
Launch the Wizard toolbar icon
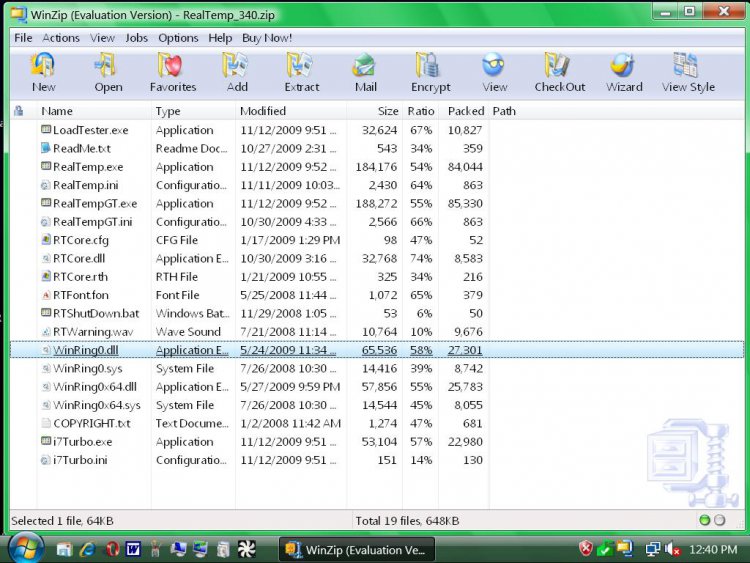point(622,65)
